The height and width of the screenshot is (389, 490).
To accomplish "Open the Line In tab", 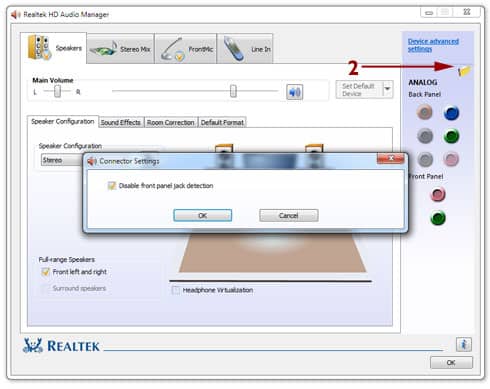I will point(245,49).
